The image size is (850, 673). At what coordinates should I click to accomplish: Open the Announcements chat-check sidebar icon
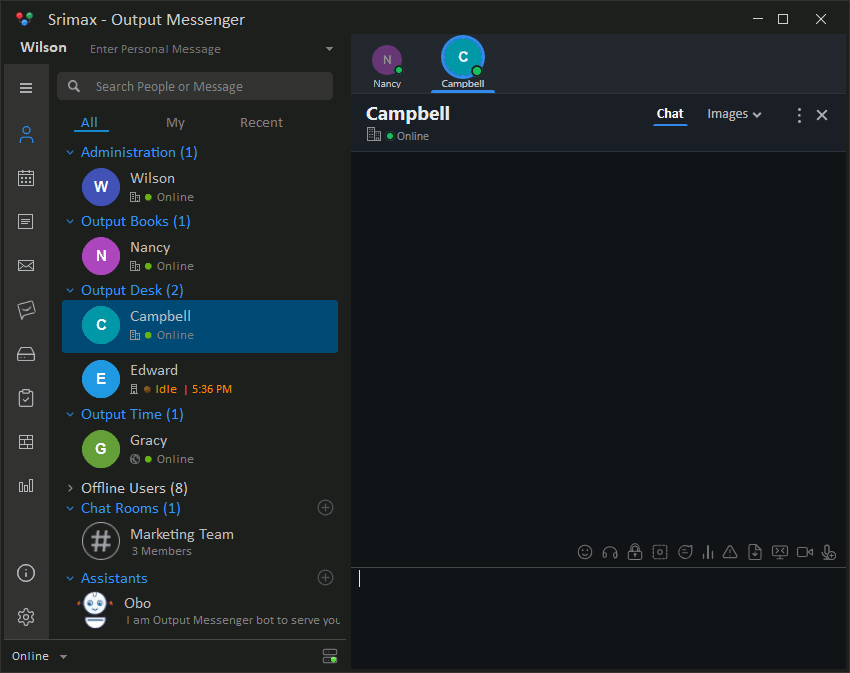(26, 310)
